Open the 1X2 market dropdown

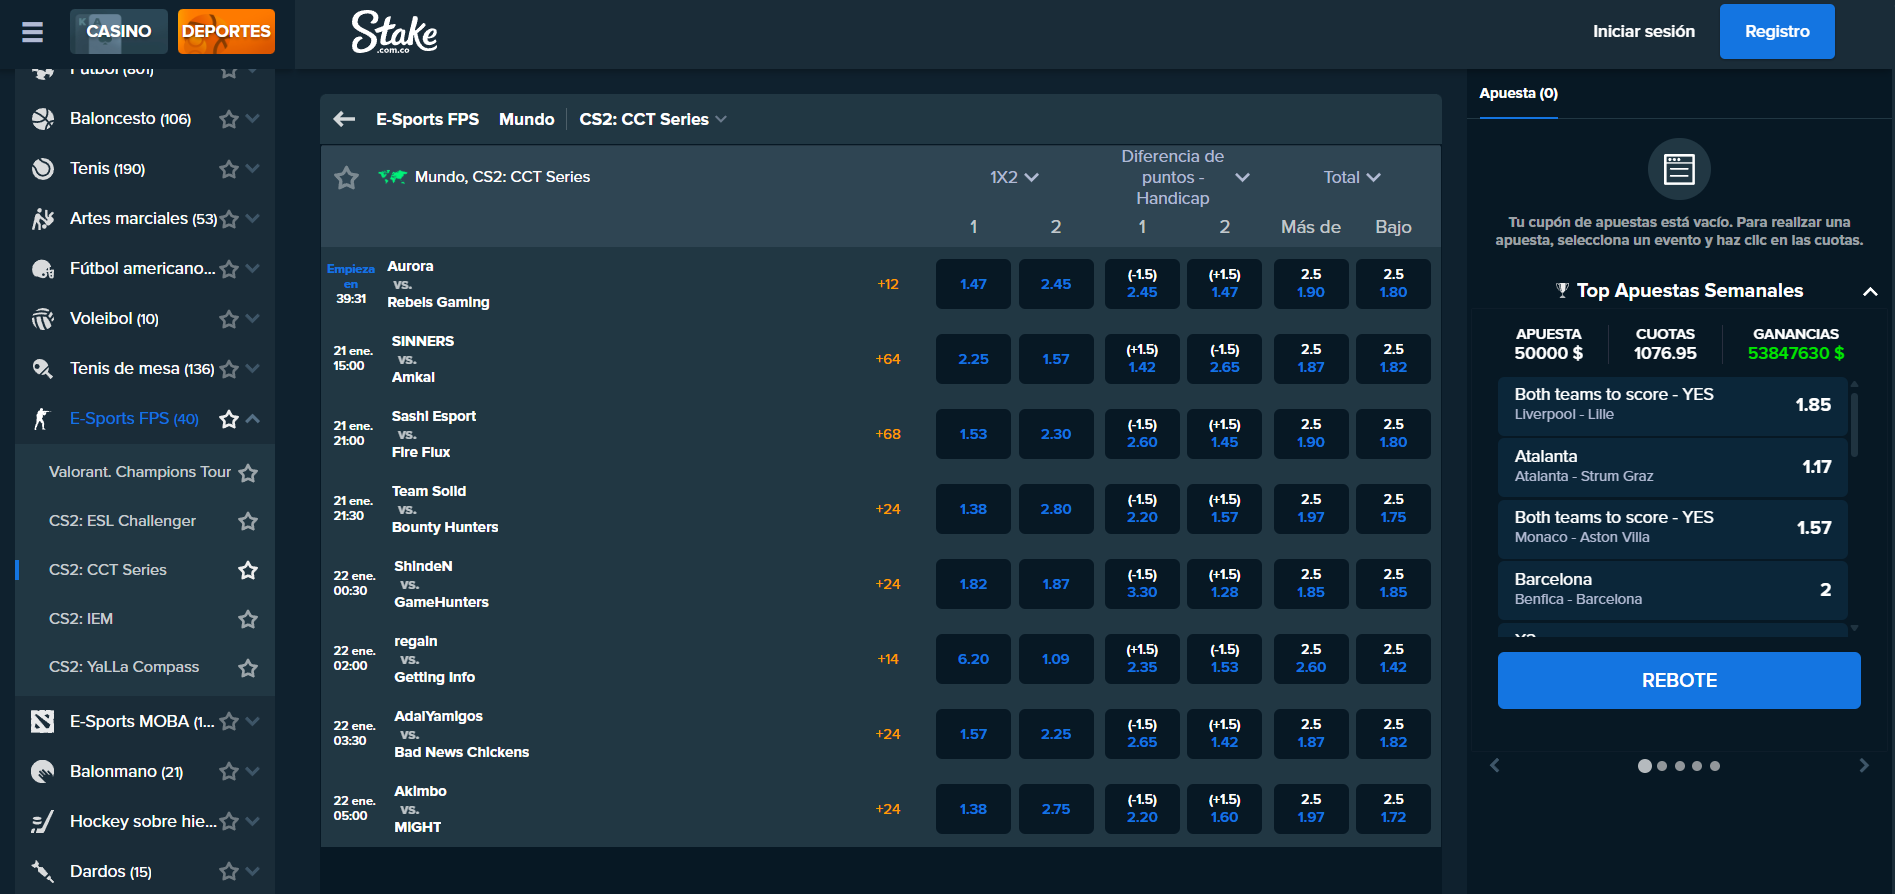tap(1014, 177)
